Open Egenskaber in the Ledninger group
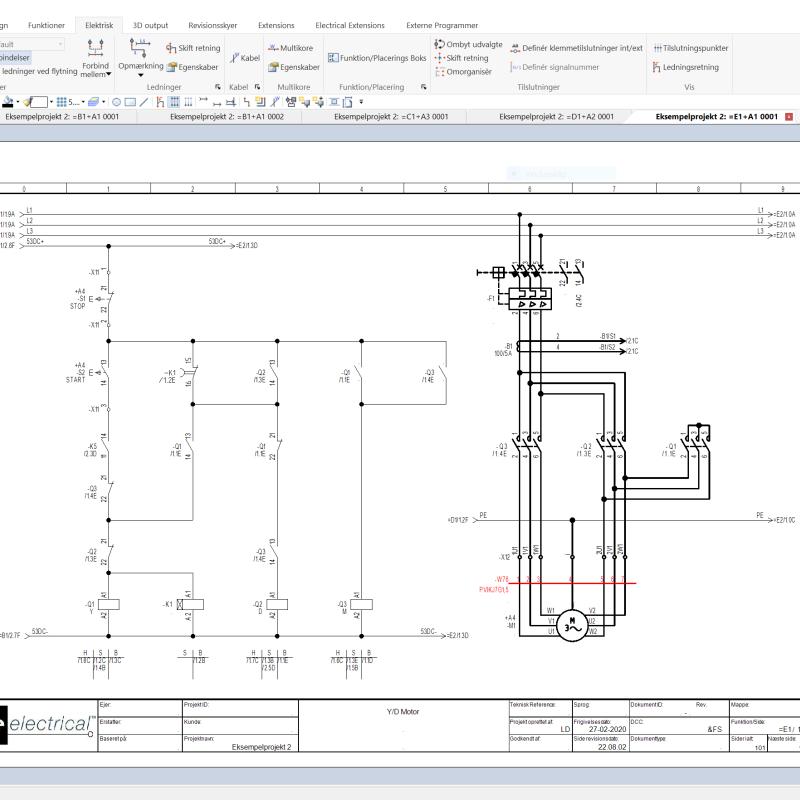This screenshot has width=800, height=800. [x=192, y=67]
